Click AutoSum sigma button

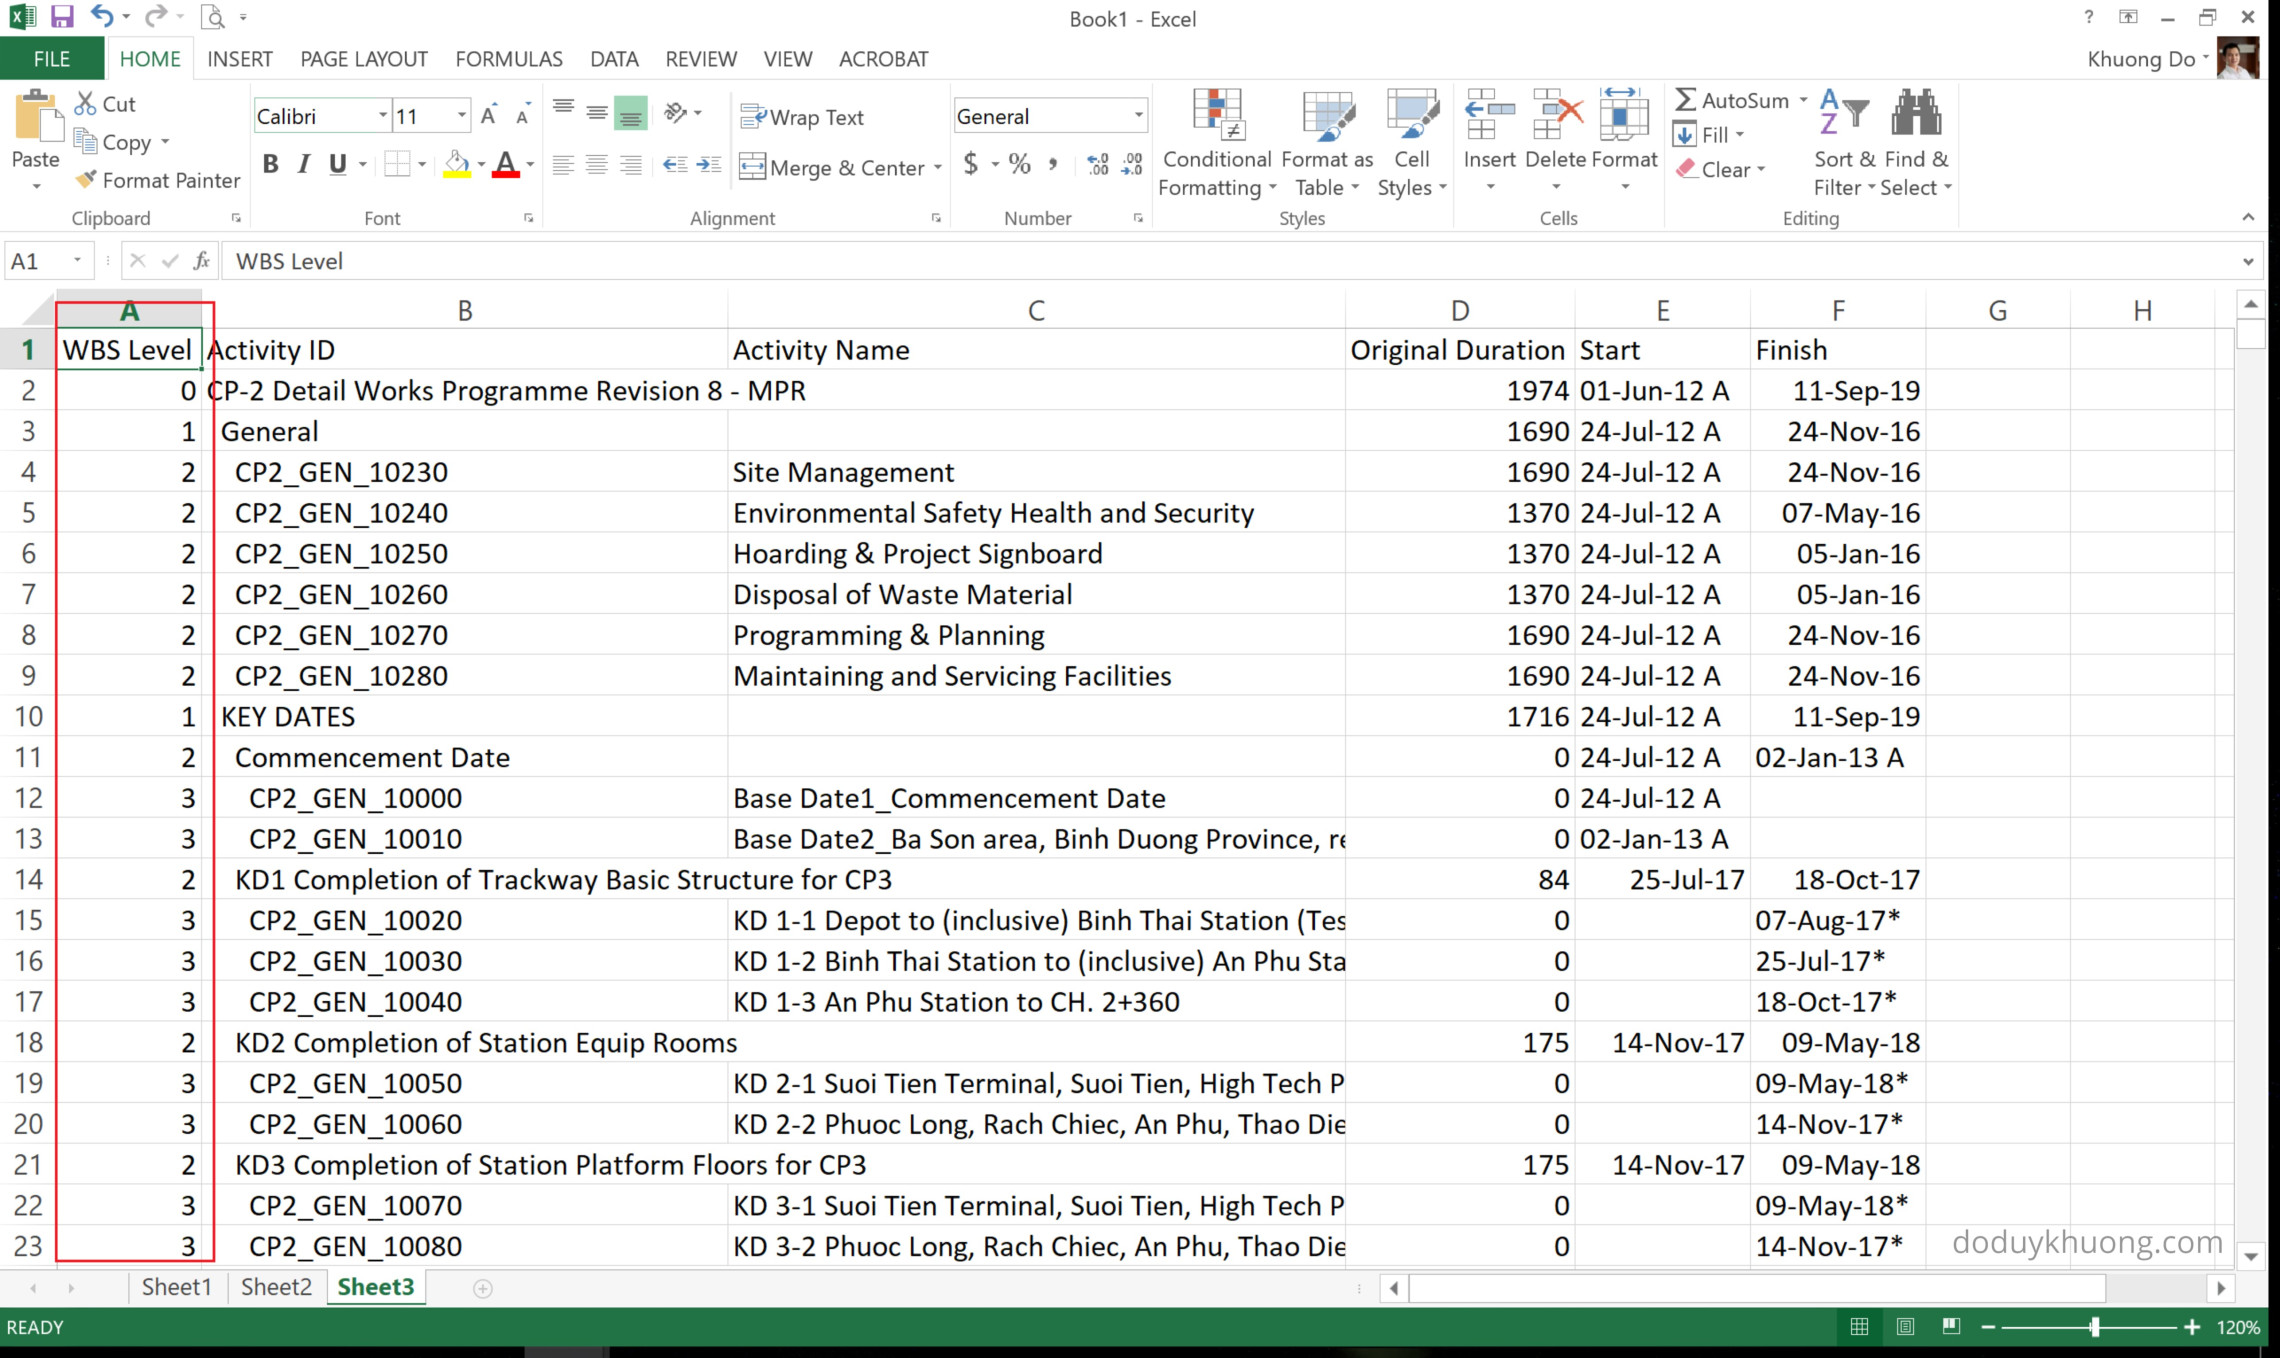pos(1732,100)
